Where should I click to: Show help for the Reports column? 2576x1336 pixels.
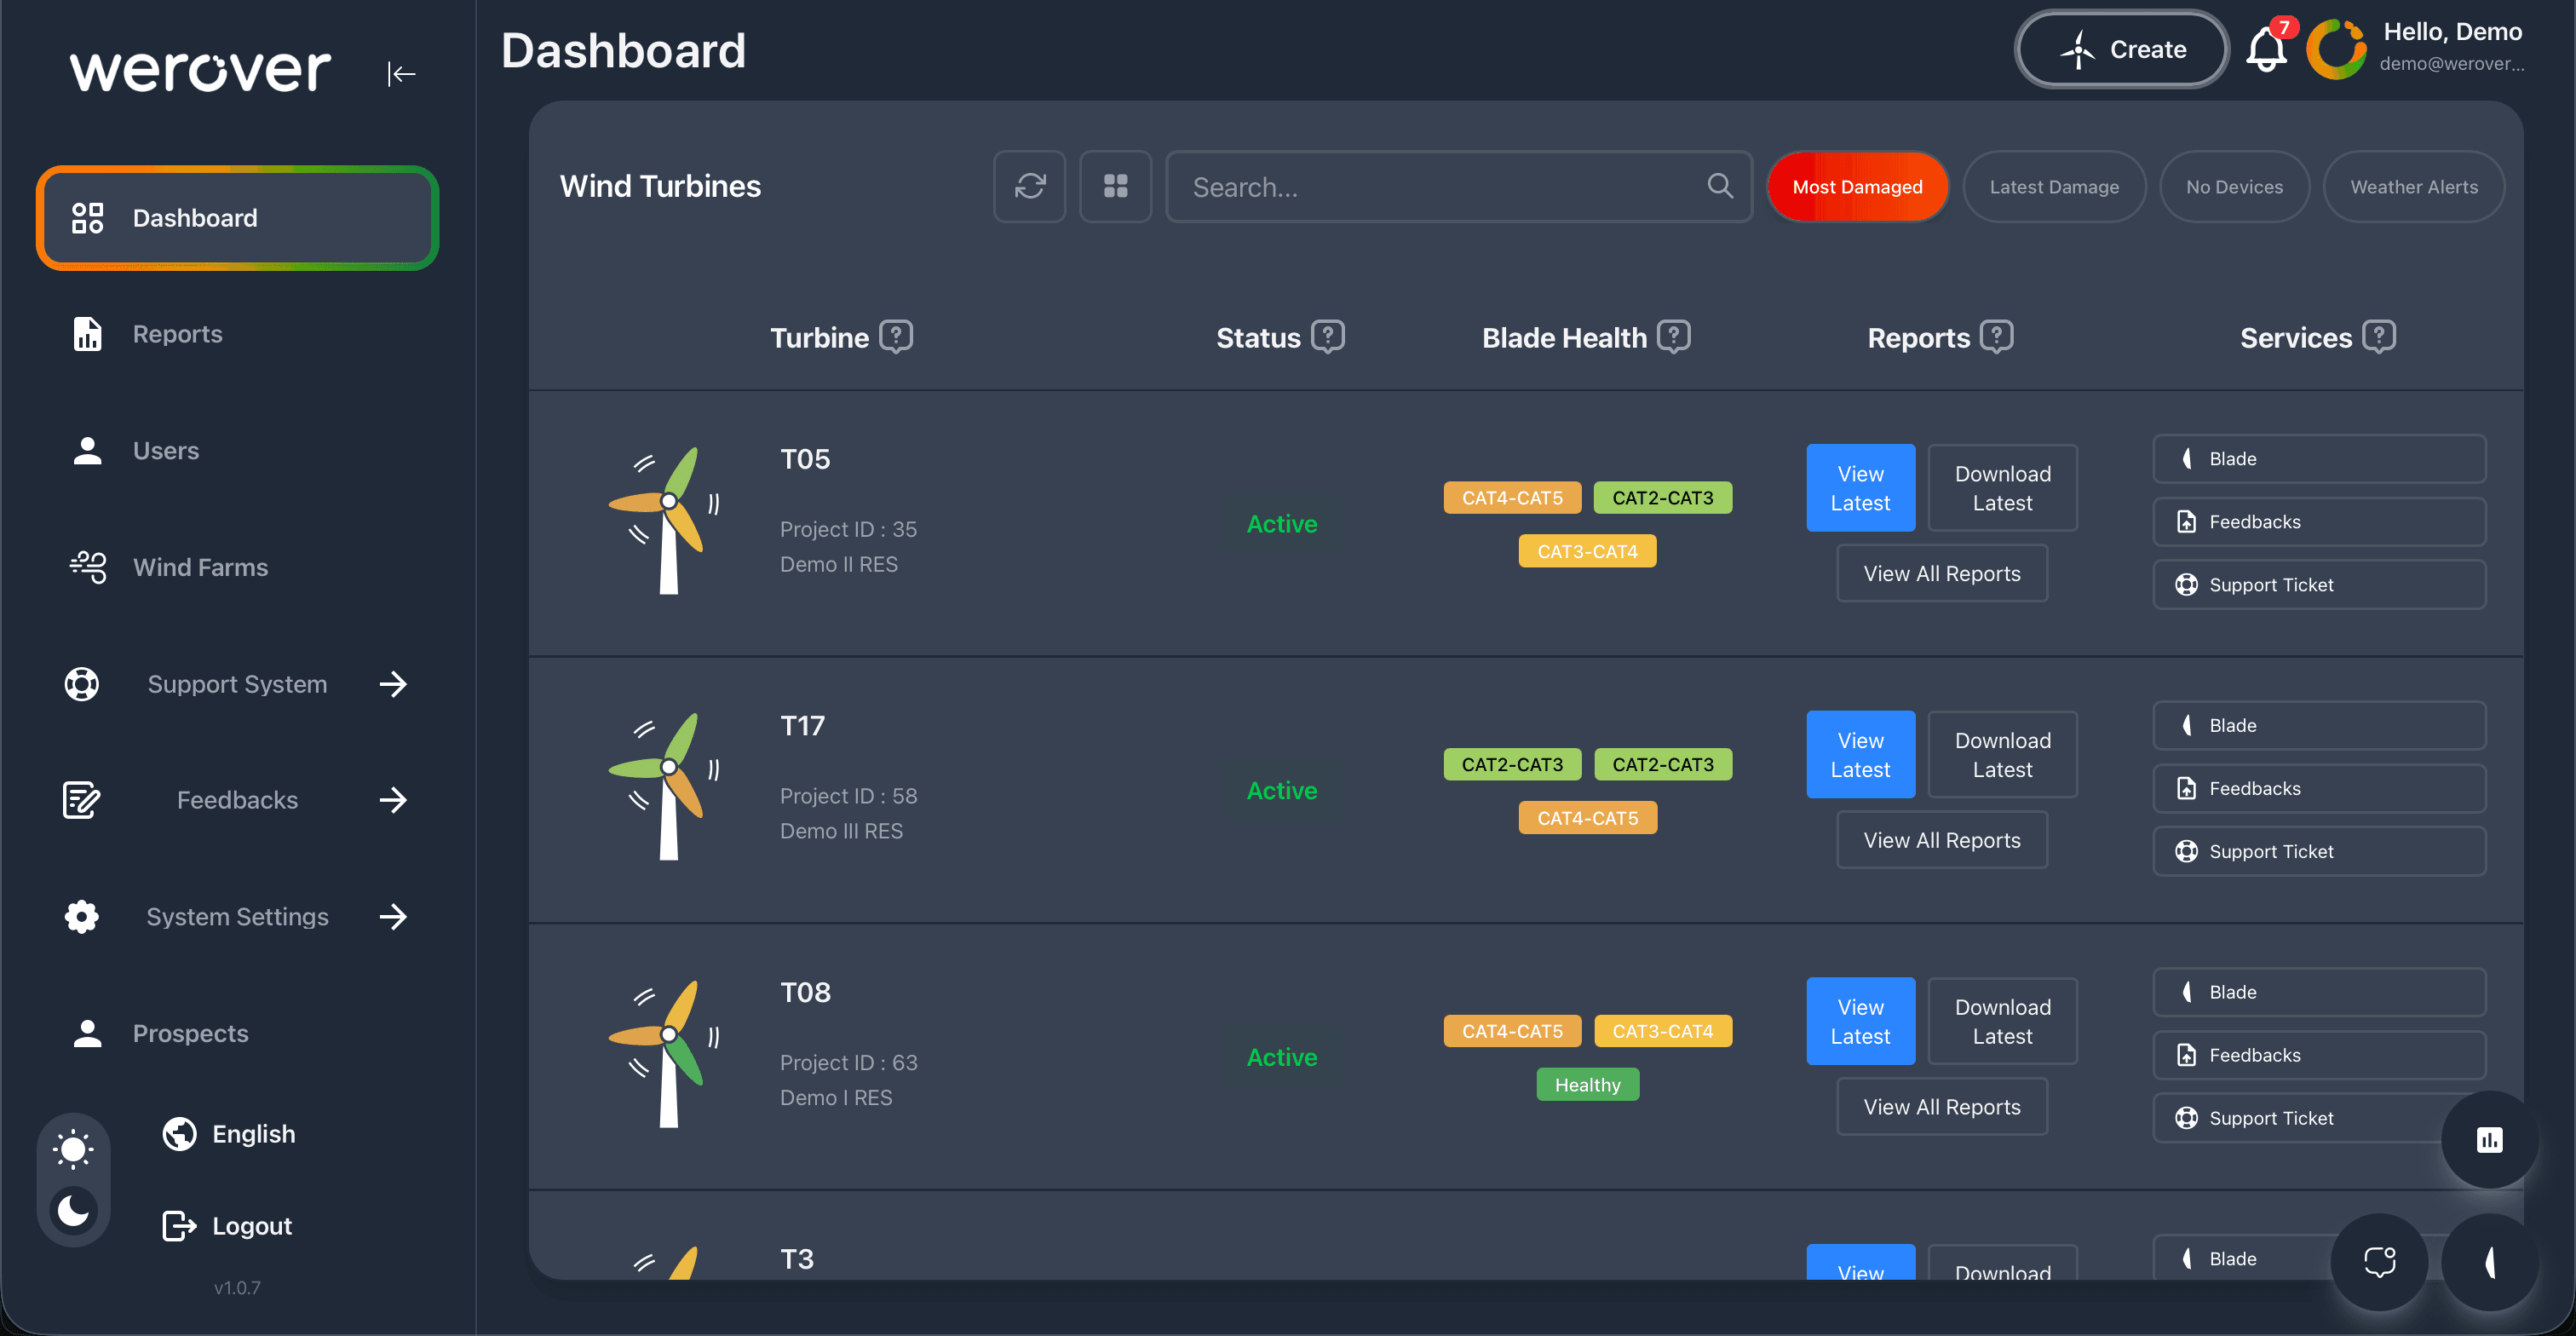click(x=1997, y=336)
